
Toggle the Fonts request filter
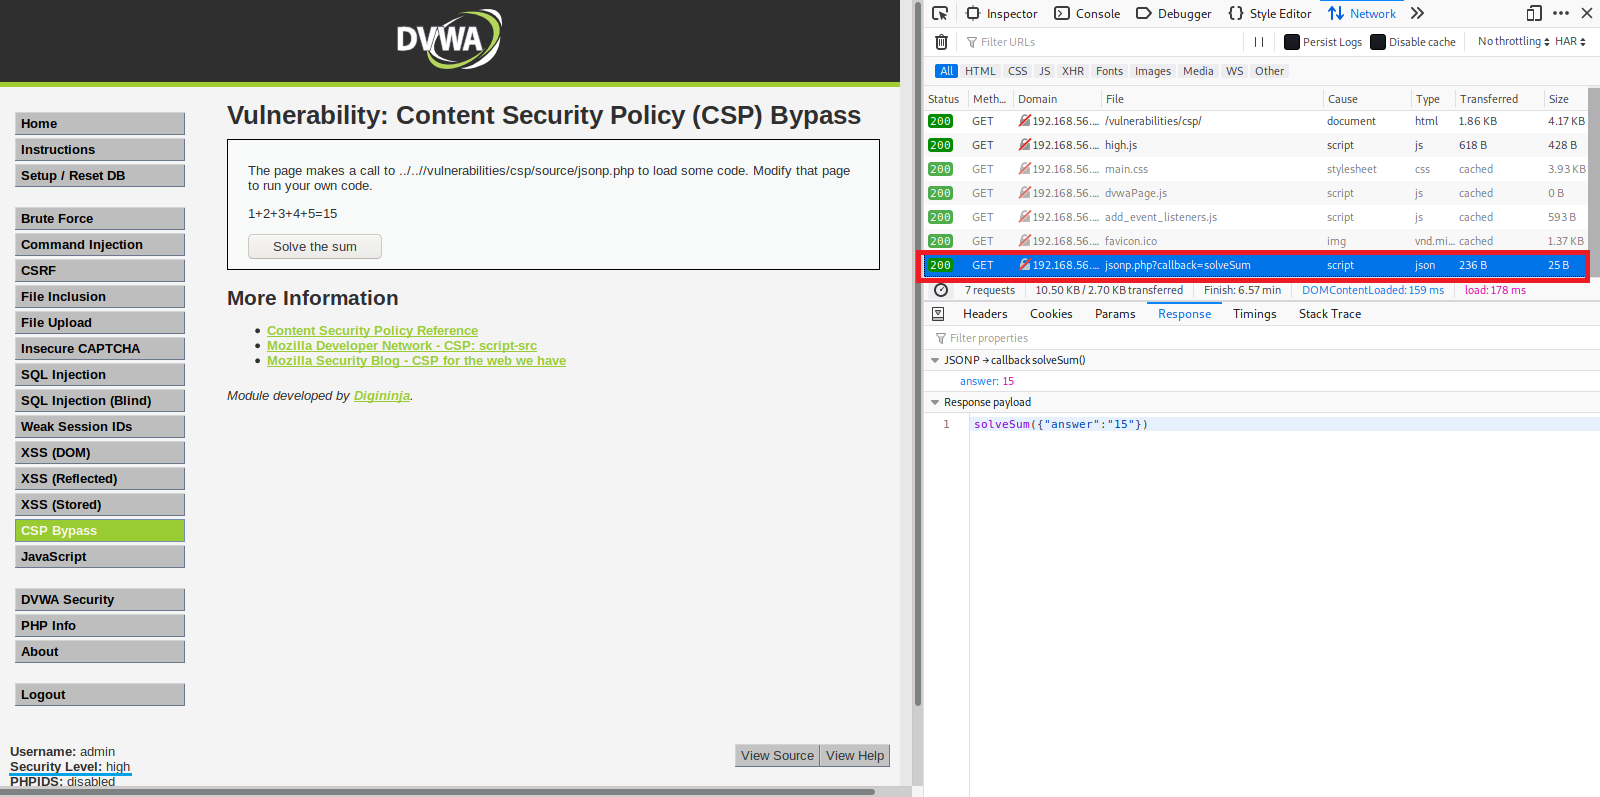pyautogui.click(x=1109, y=71)
